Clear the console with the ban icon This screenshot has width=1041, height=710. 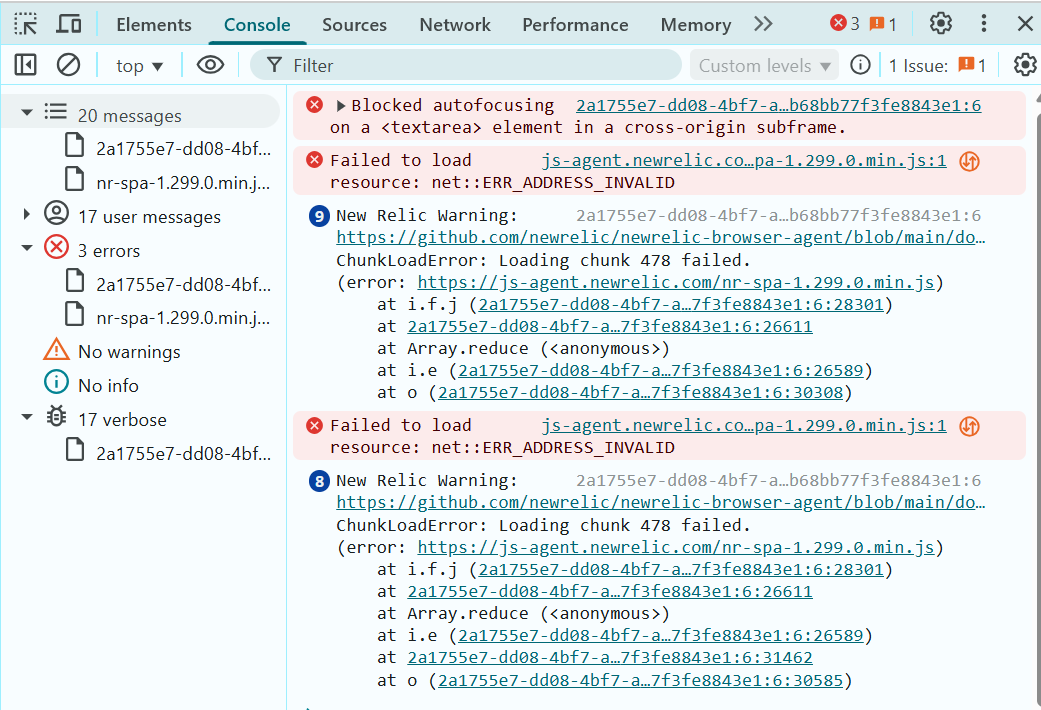click(68, 65)
